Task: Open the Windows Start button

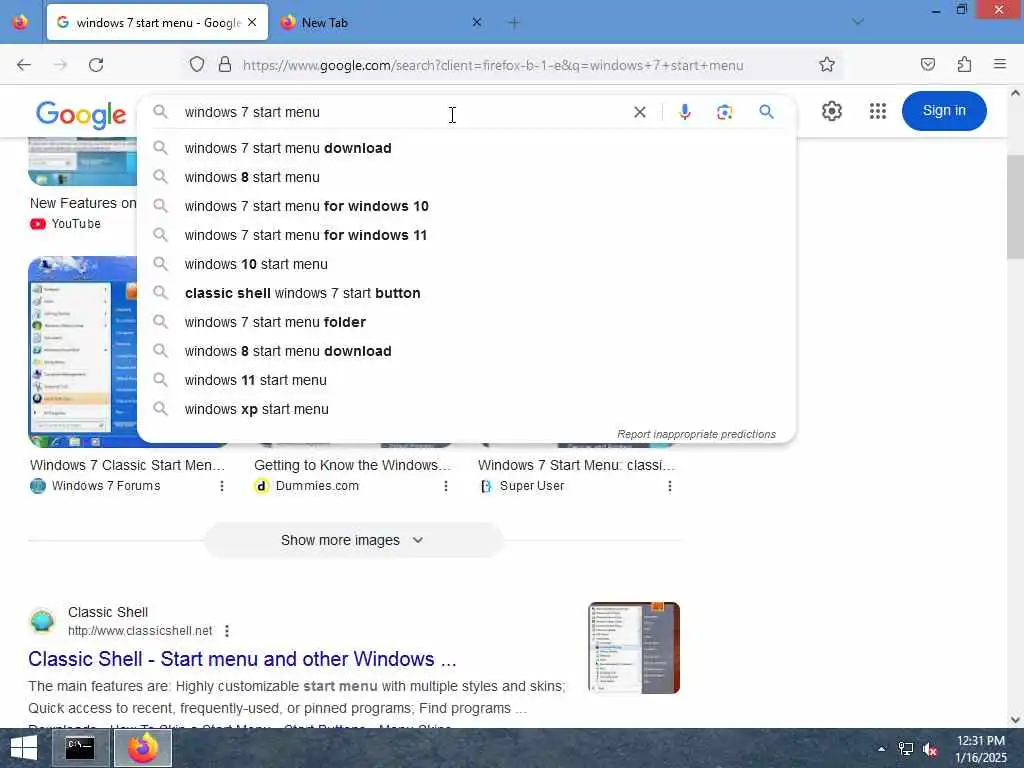Action: [x=24, y=748]
